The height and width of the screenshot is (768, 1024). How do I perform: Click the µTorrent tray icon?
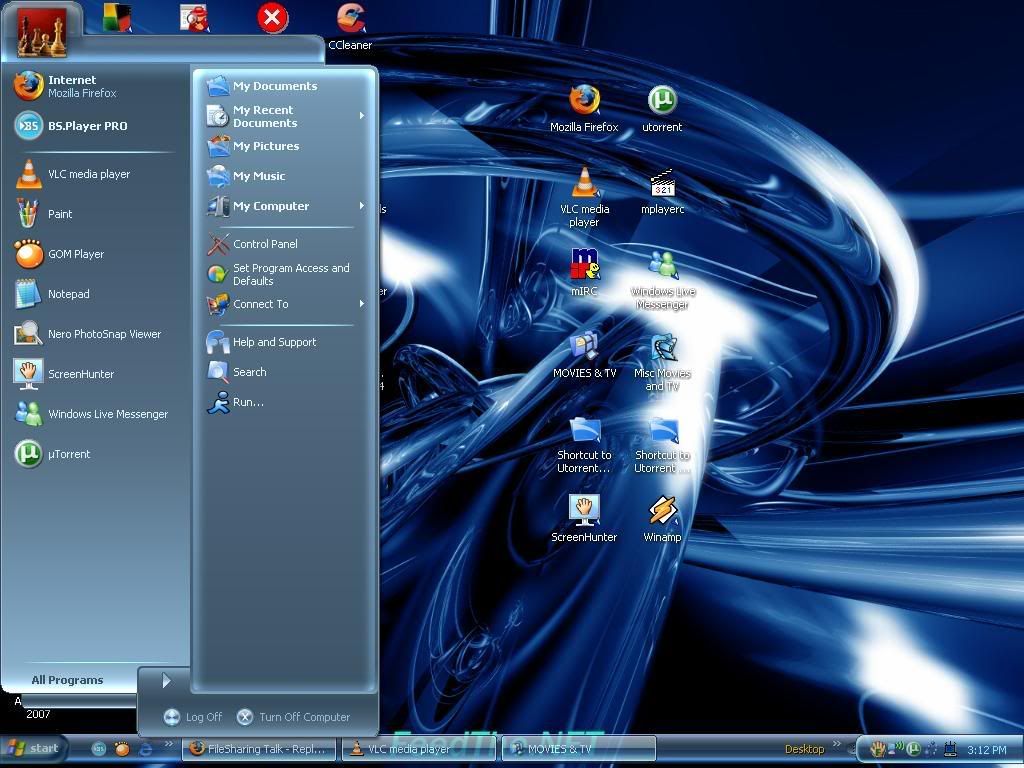914,749
